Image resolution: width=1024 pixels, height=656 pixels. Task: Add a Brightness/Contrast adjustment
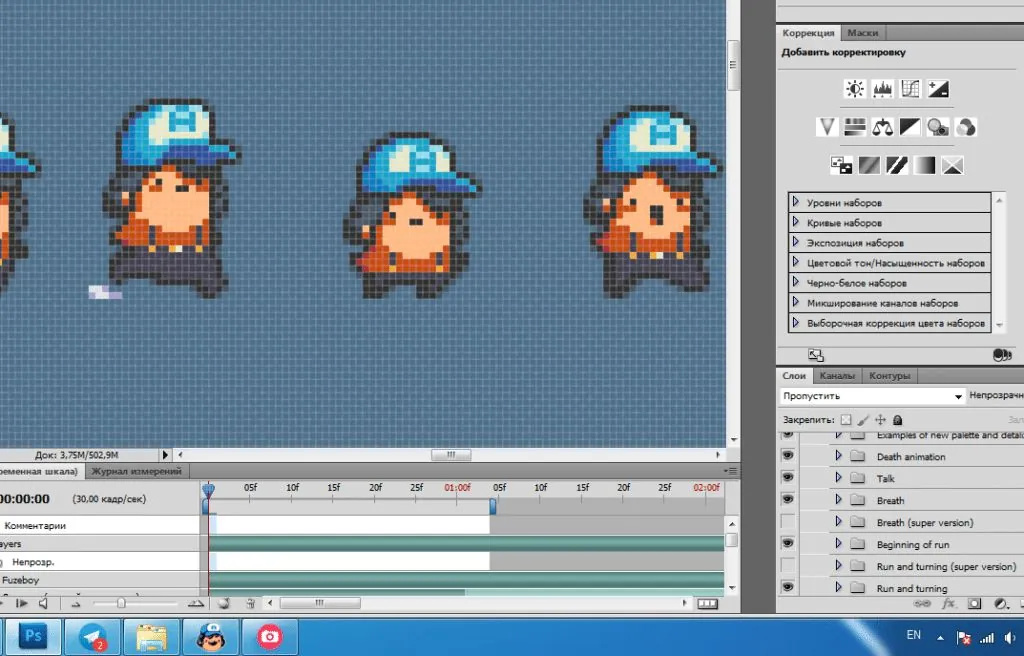(x=854, y=89)
